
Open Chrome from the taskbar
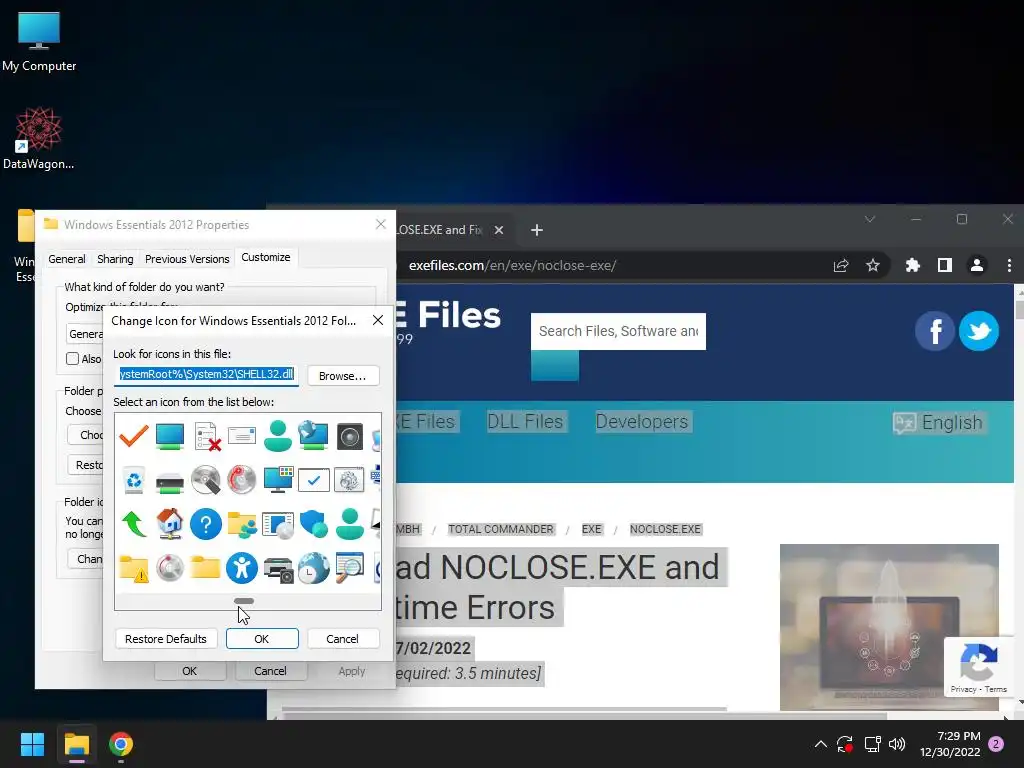[121, 744]
